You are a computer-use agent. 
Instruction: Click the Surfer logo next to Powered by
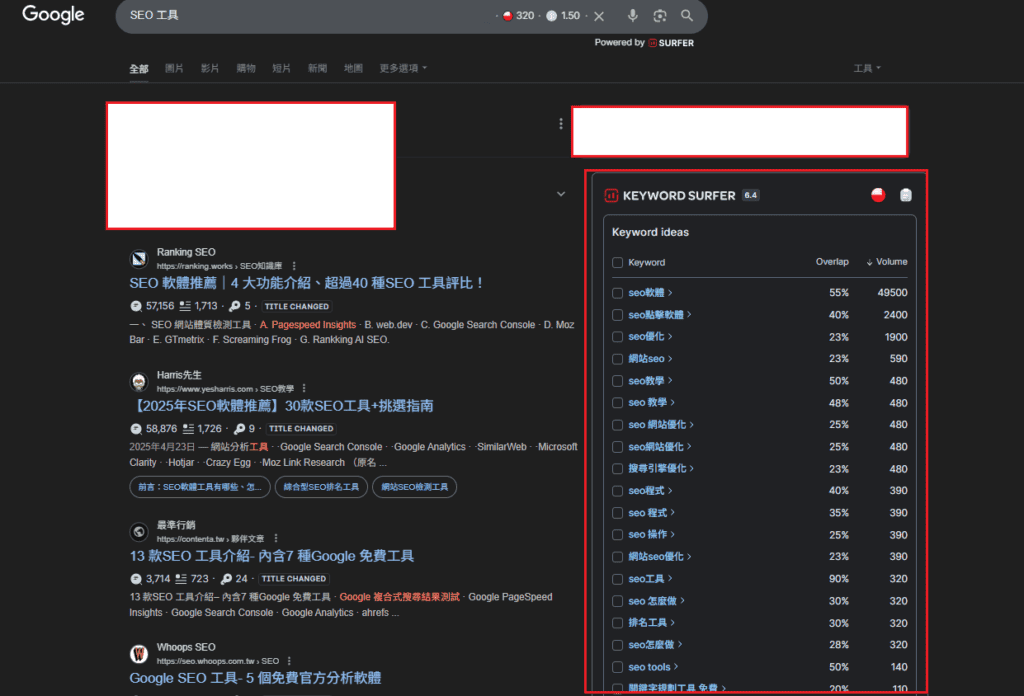tap(671, 43)
